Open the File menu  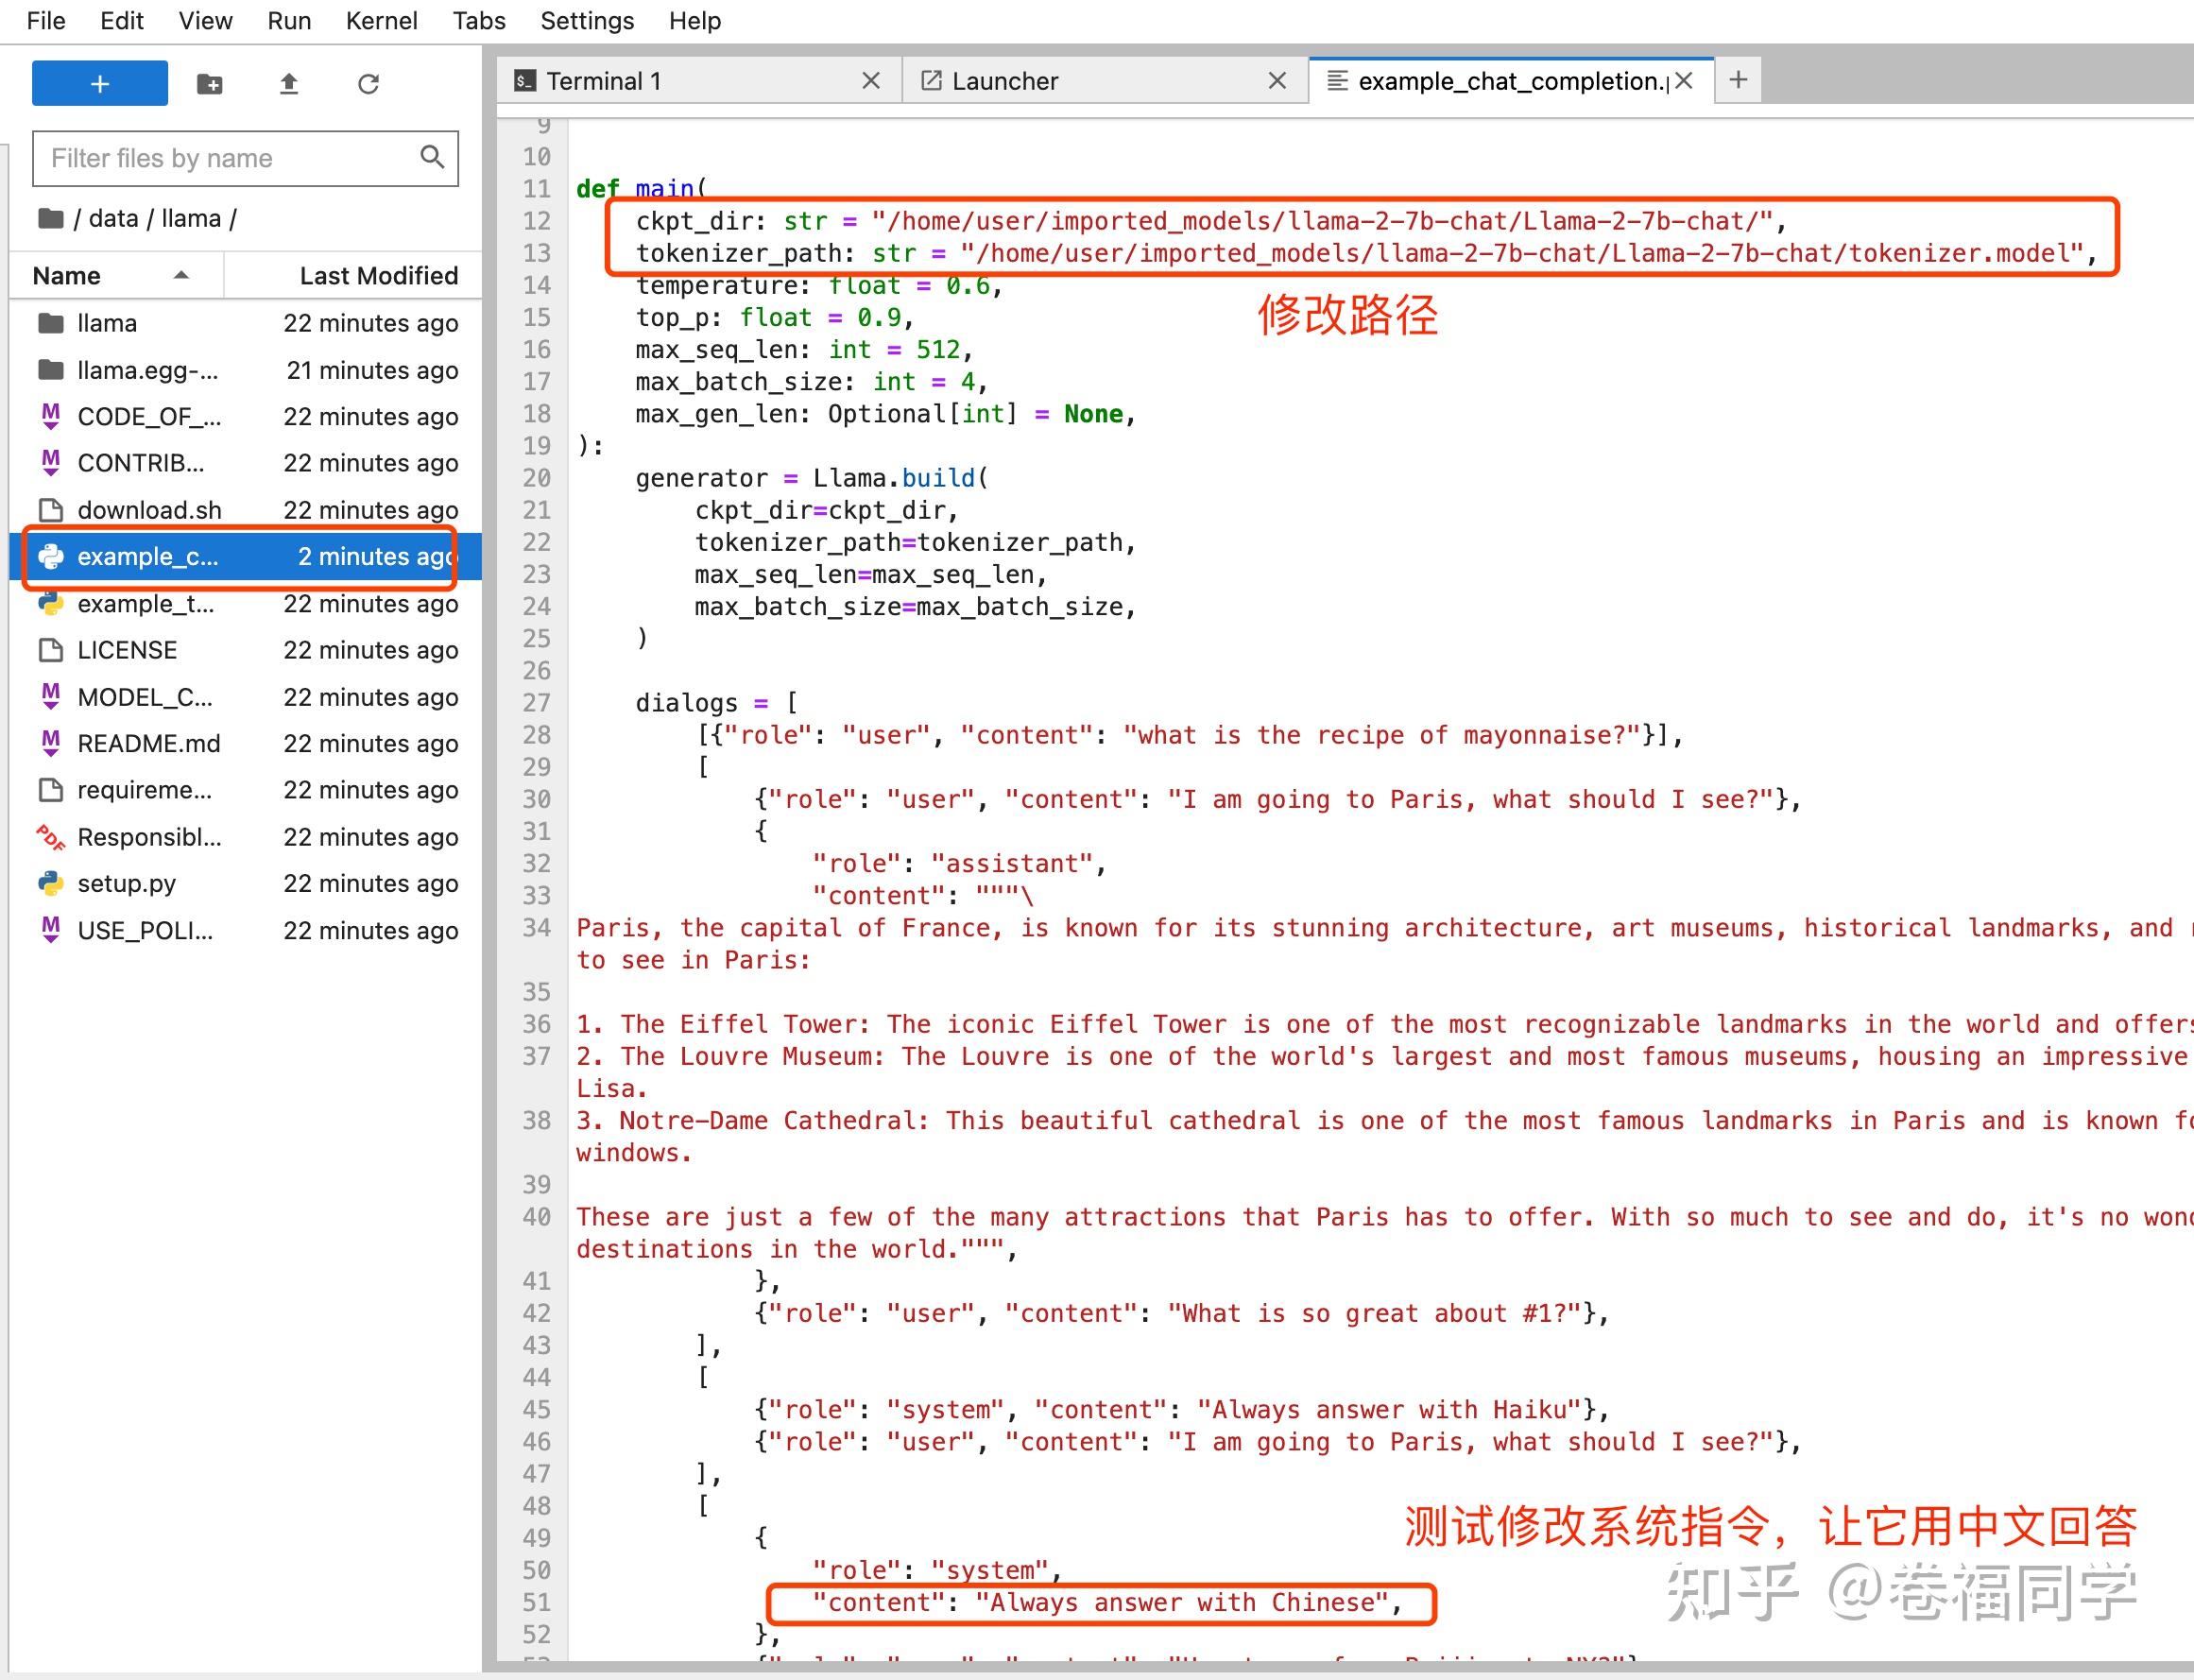tap(46, 21)
